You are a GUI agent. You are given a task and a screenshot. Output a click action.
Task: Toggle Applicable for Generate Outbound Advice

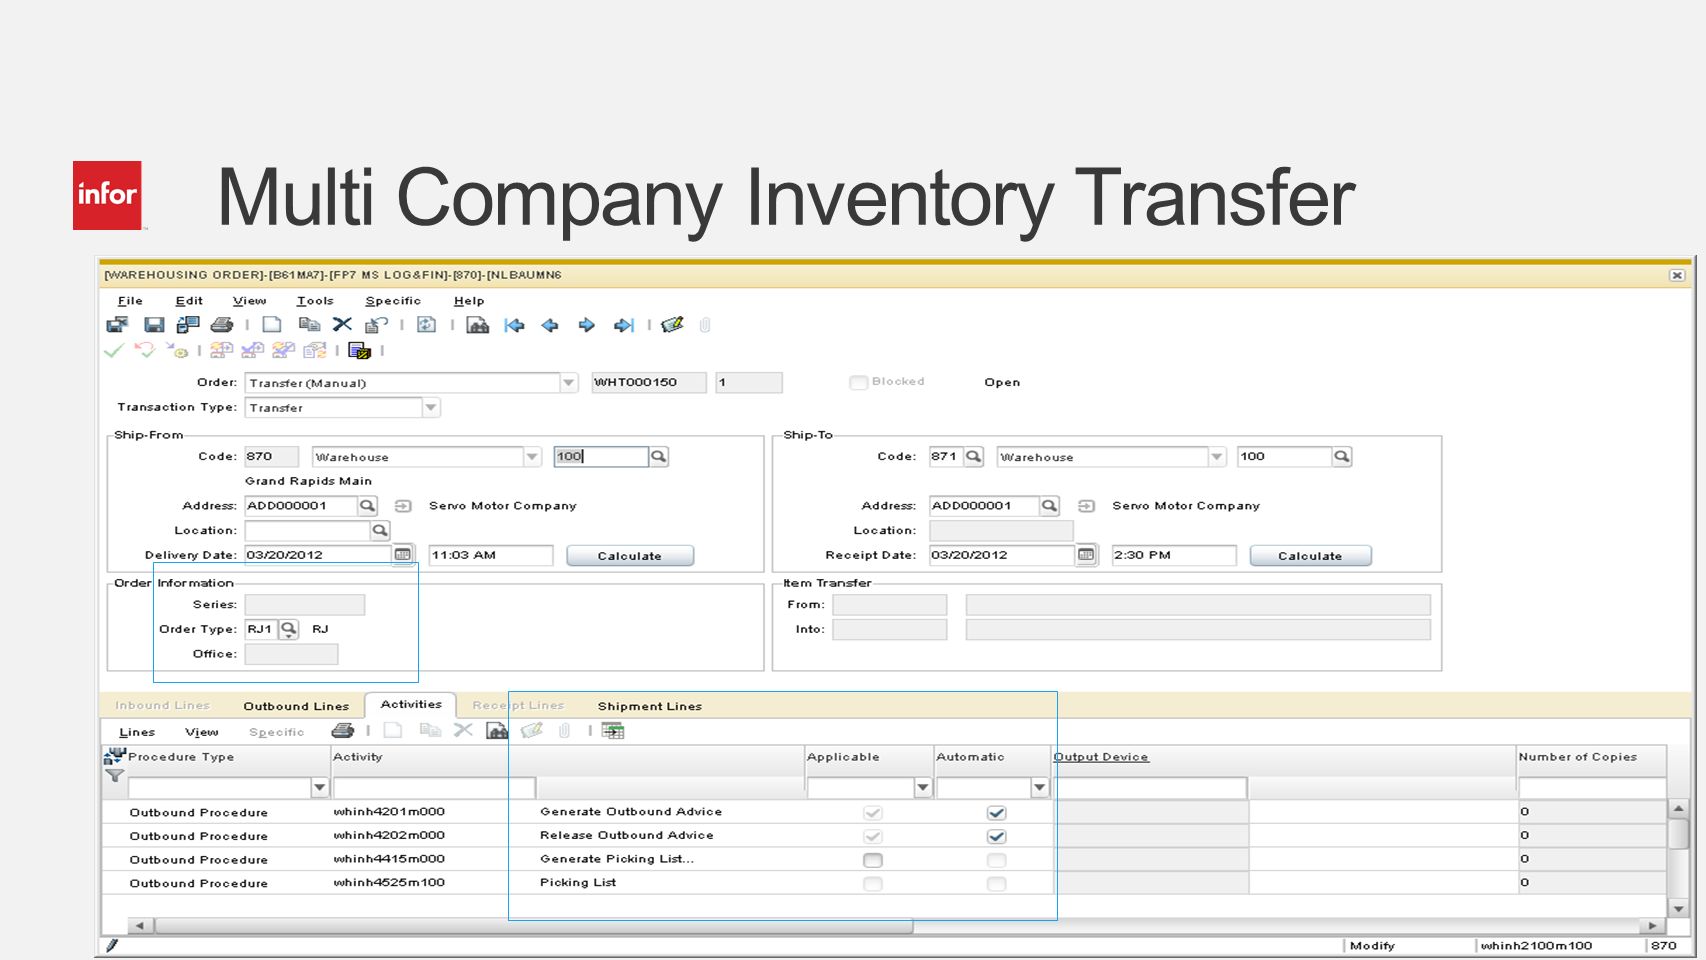873,813
